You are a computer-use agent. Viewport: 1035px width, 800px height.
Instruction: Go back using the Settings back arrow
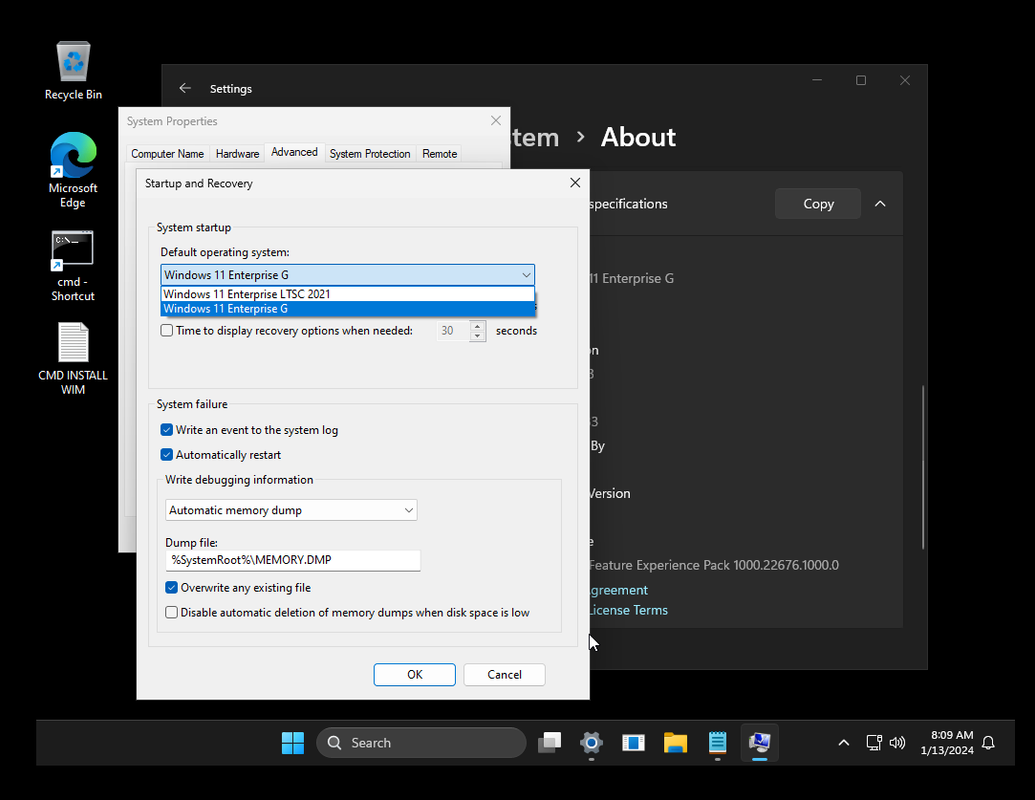click(x=185, y=88)
